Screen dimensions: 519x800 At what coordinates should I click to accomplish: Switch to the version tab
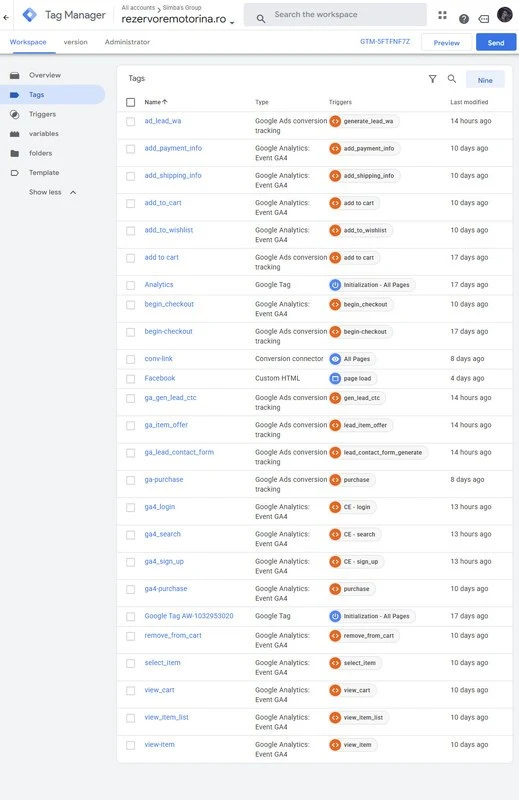pos(76,42)
